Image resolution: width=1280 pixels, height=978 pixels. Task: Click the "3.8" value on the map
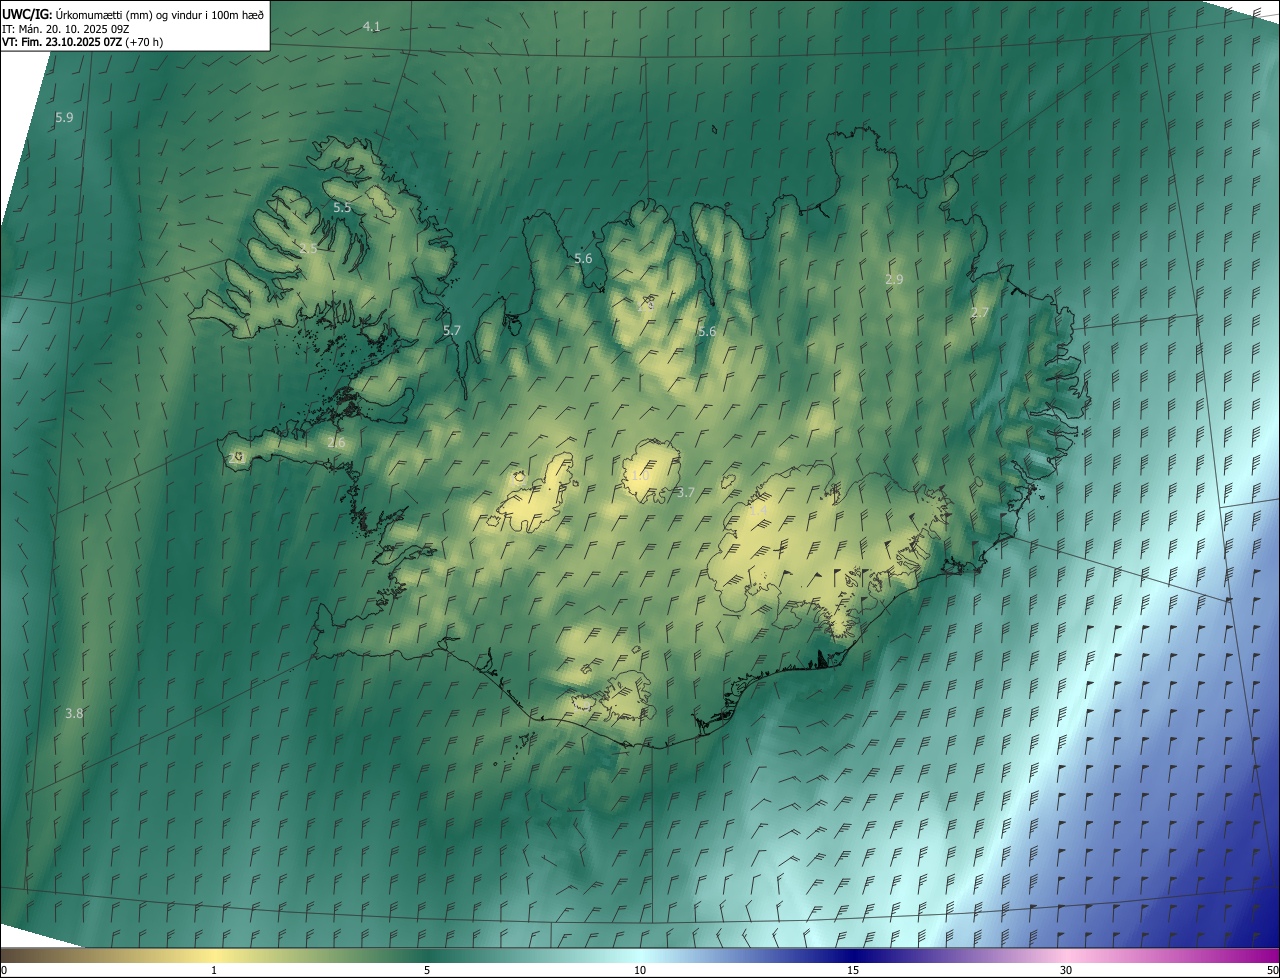pos(74,714)
